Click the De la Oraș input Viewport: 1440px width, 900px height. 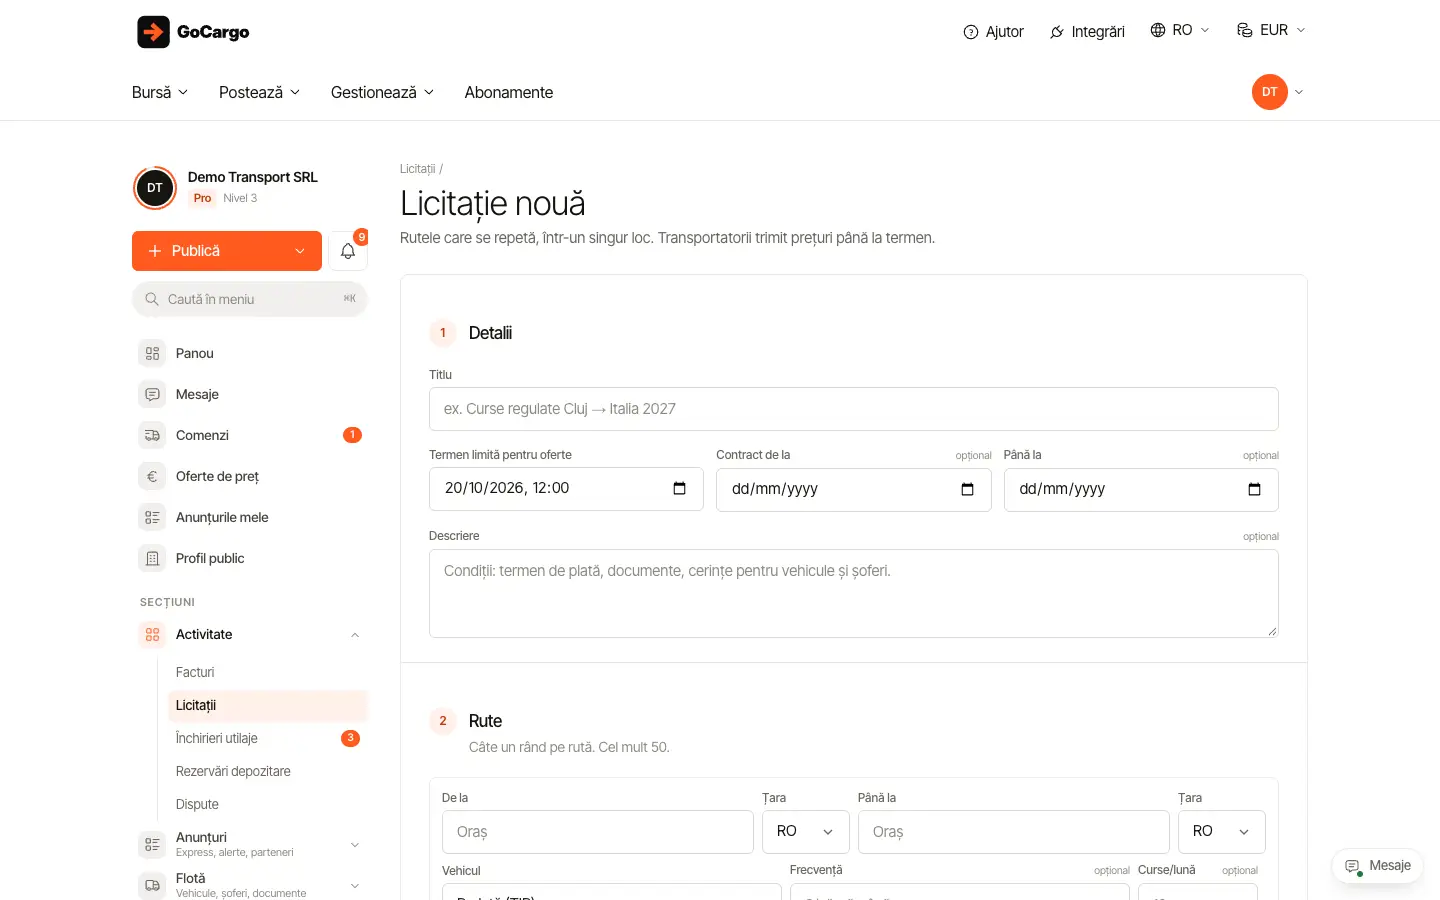pyautogui.click(x=598, y=832)
